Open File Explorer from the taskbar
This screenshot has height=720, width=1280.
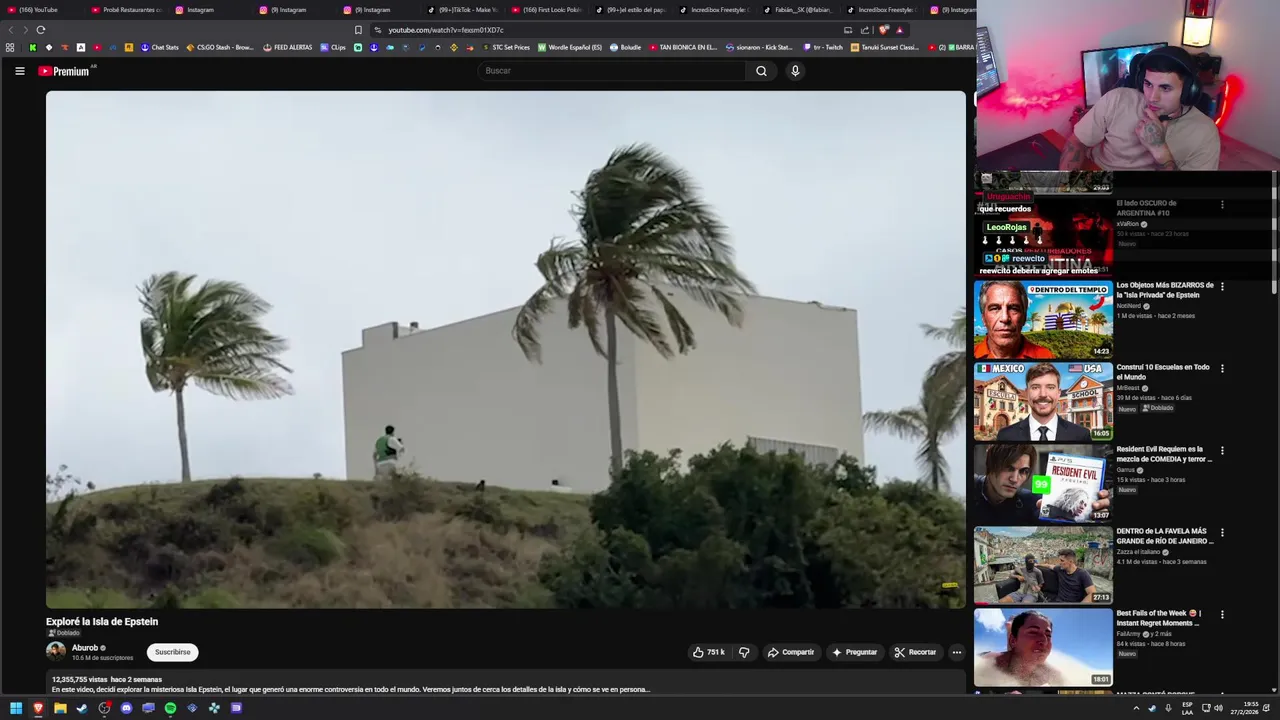(x=60, y=708)
